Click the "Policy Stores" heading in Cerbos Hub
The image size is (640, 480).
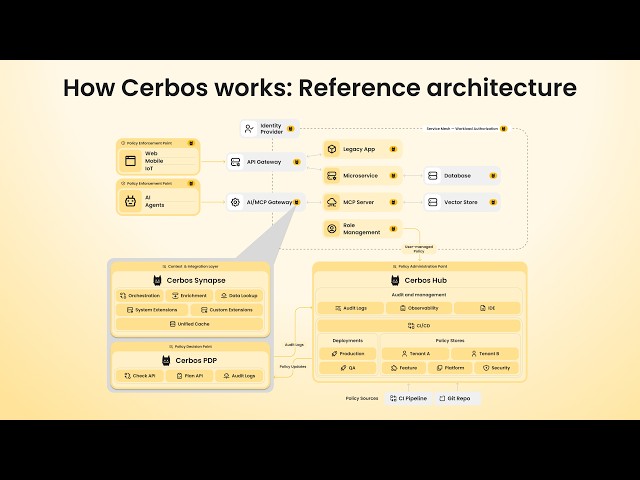pos(450,340)
